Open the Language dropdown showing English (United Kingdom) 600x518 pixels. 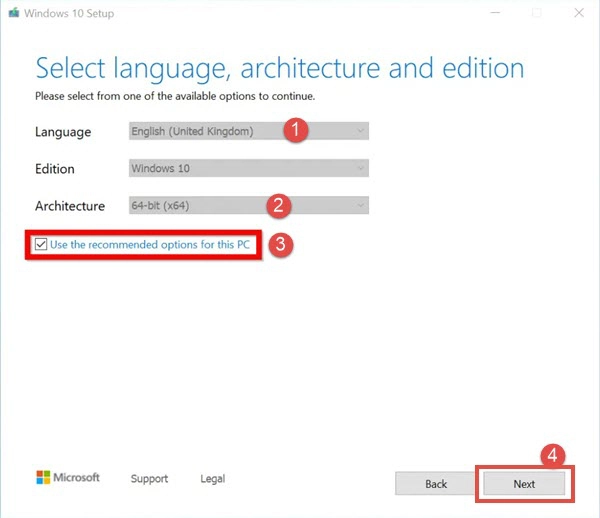click(x=249, y=131)
